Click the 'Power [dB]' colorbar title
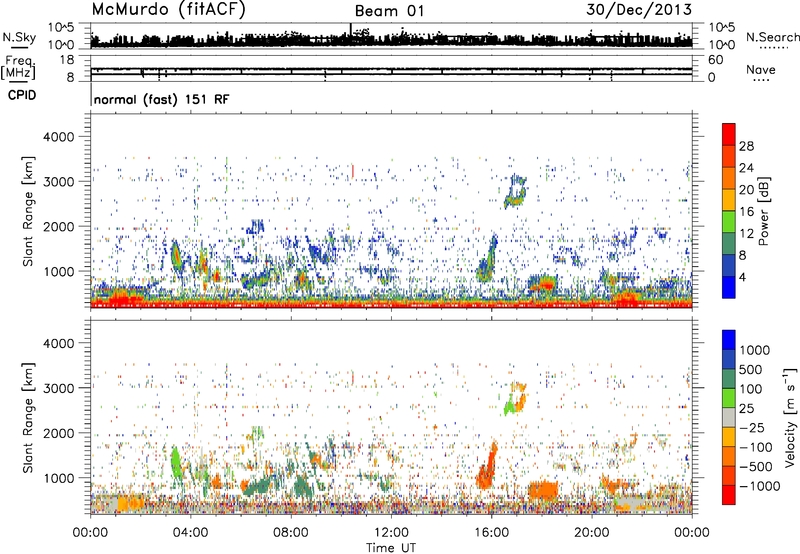Screen dimensions: 800x554 click(x=764, y=211)
